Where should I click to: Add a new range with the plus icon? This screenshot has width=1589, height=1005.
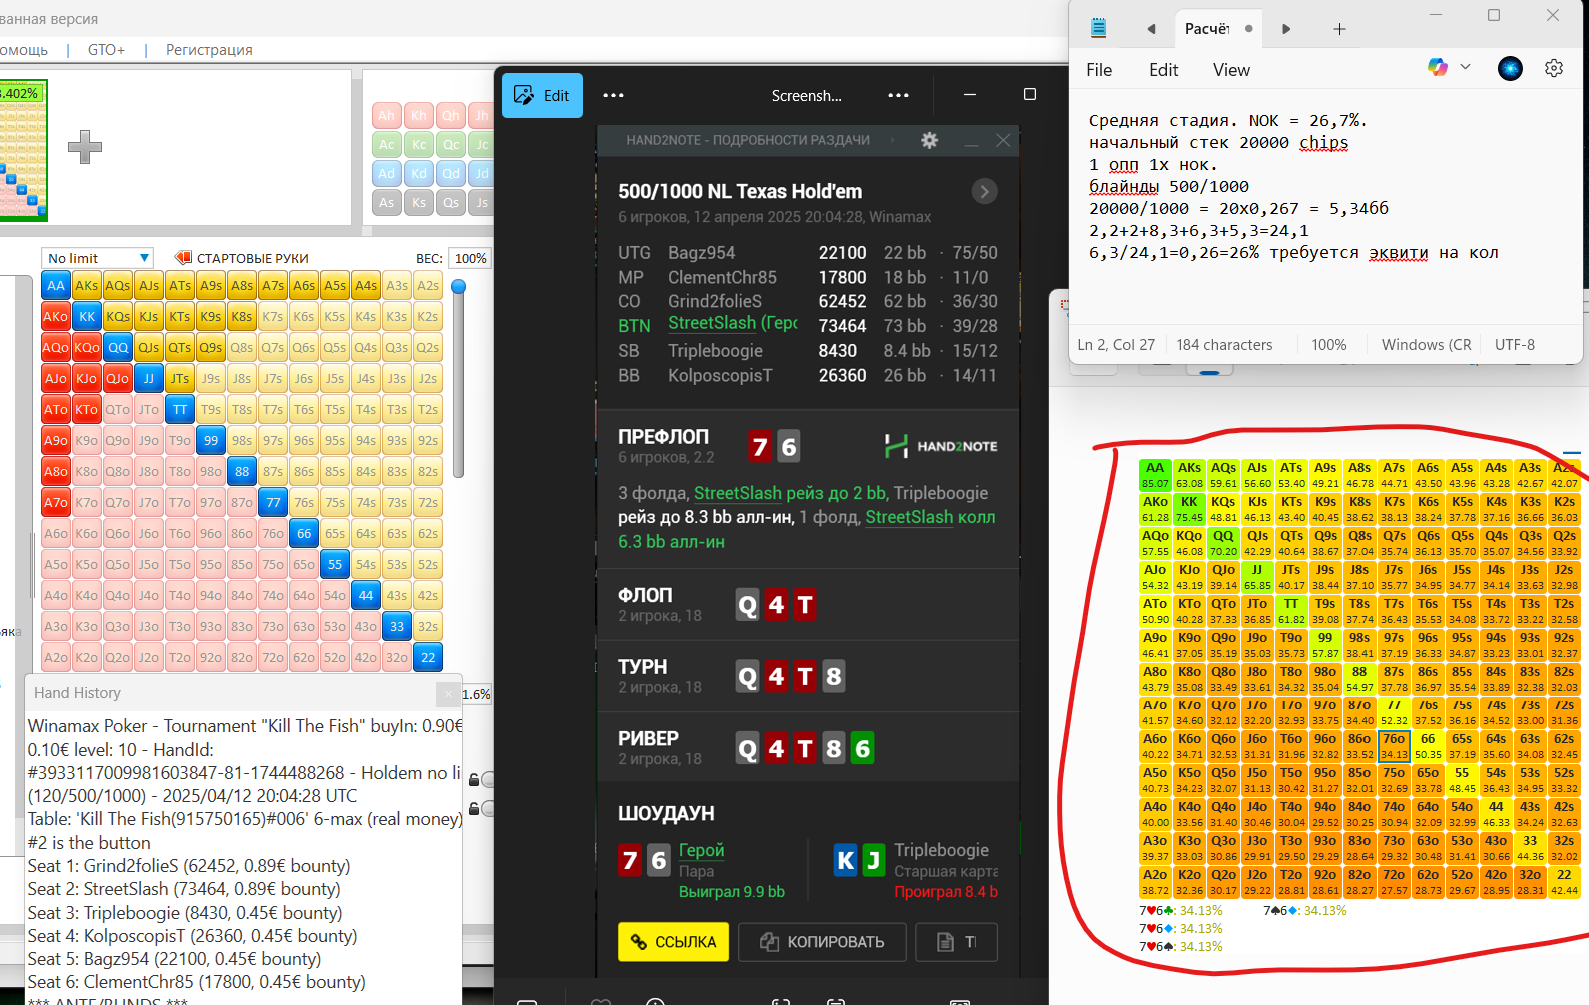point(85,146)
